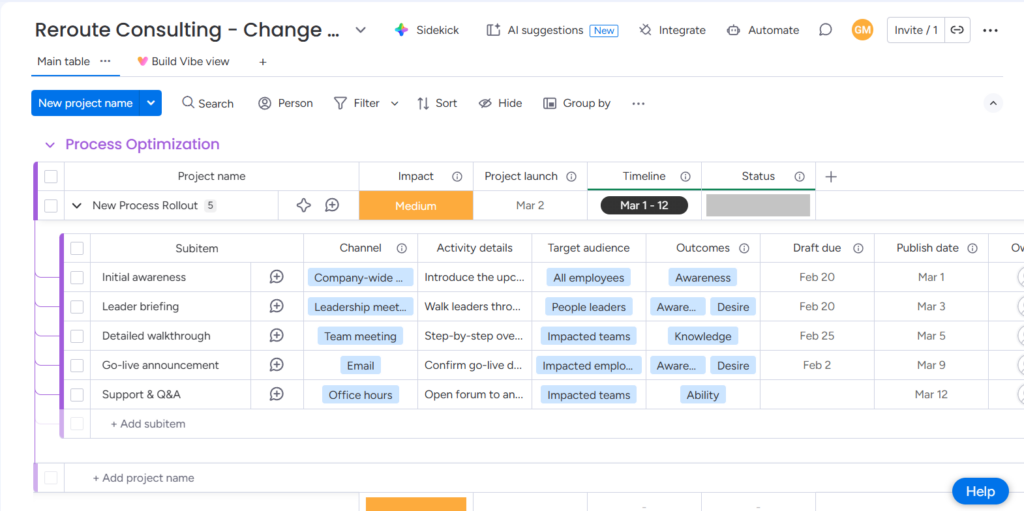The height and width of the screenshot is (511, 1024).
Task: Select the Main table tab
Action: pyautogui.click(x=63, y=62)
